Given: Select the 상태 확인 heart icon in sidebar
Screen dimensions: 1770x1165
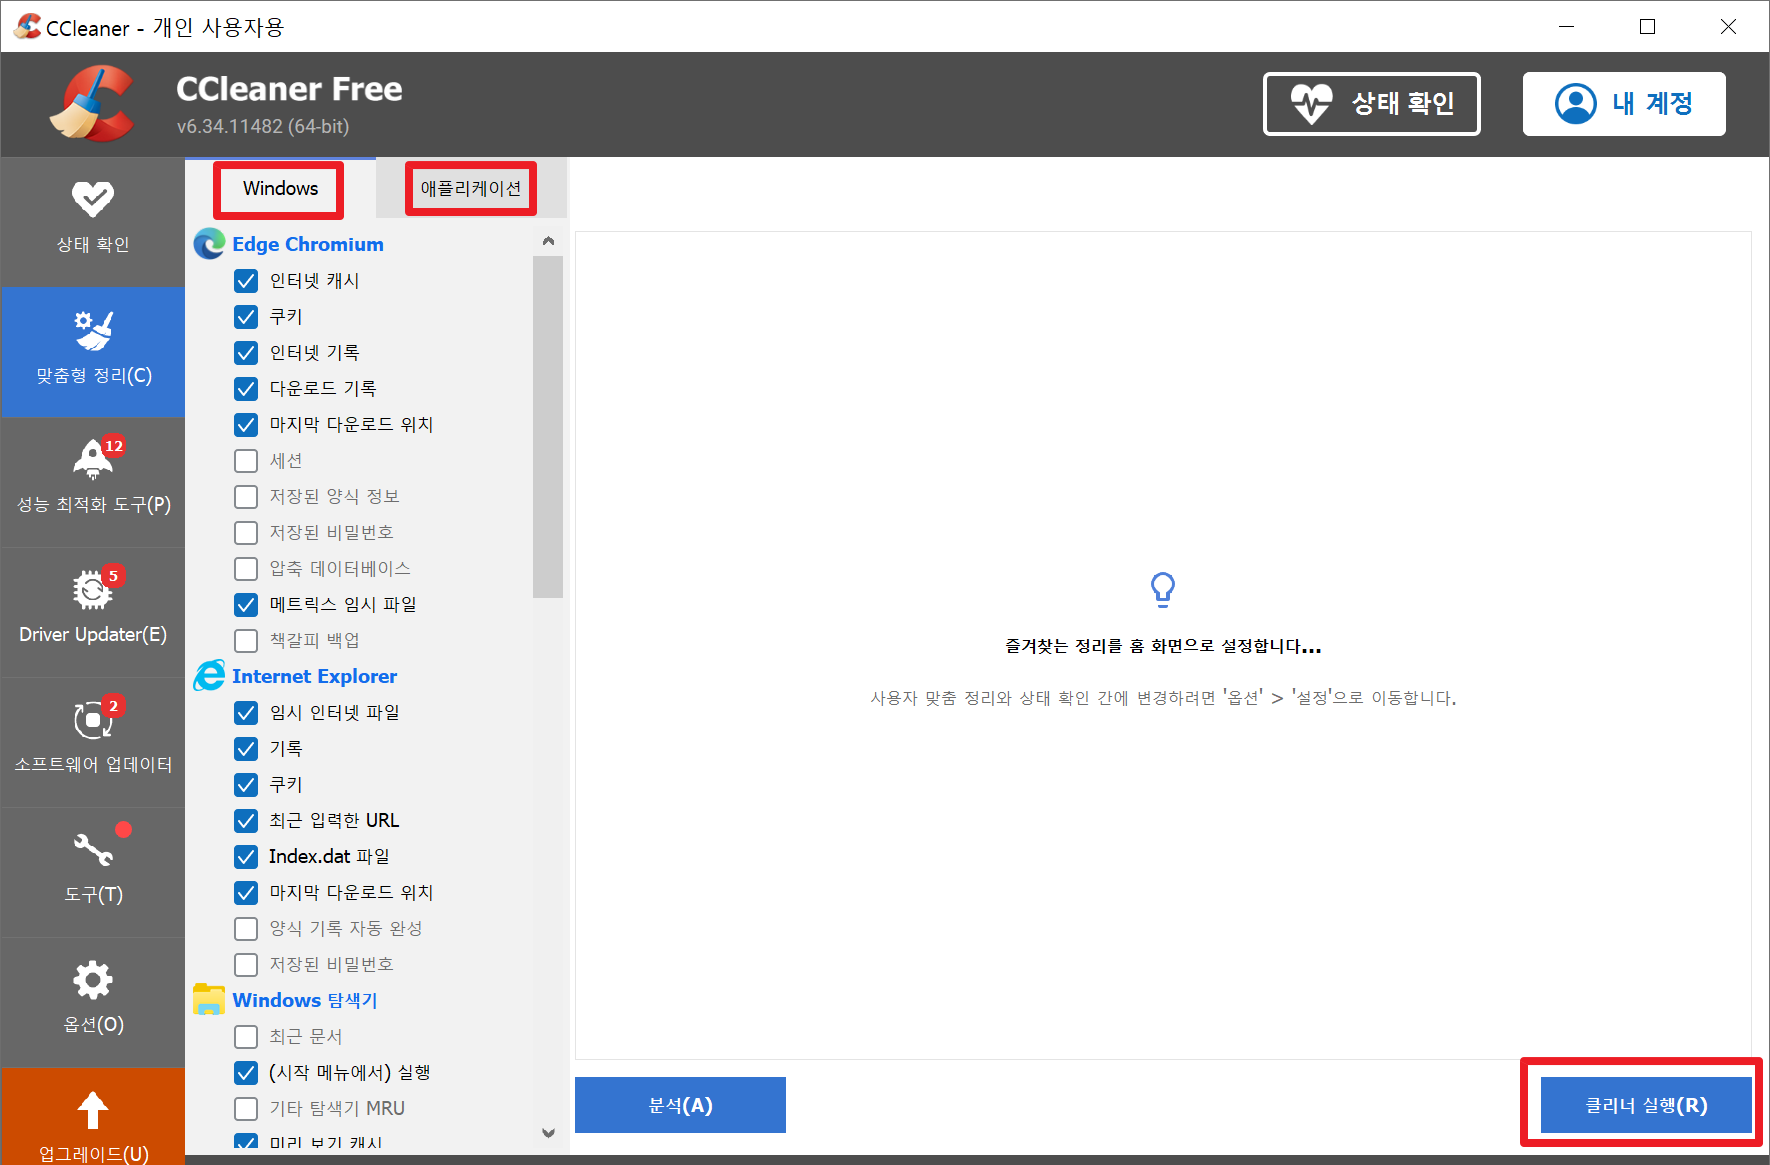Looking at the screenshot, I should [92, 198].
